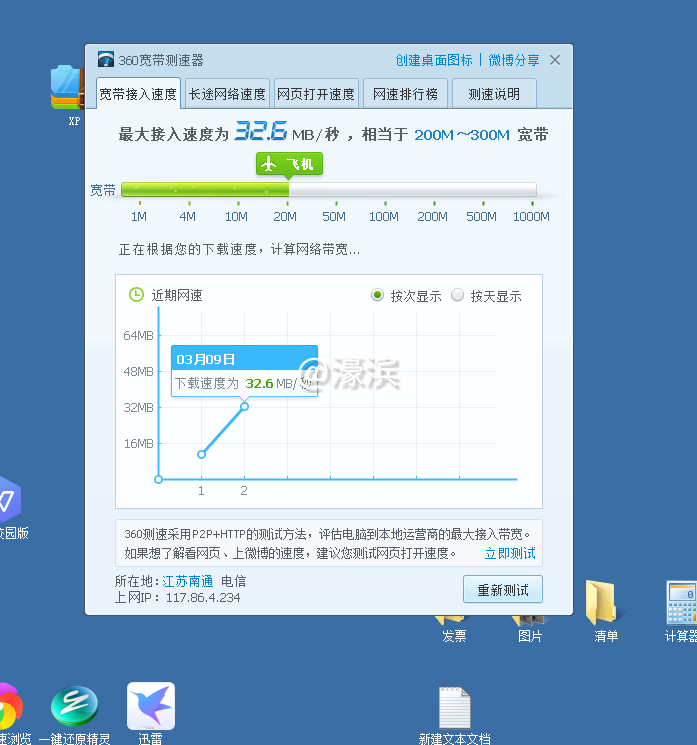Viewport: 697px width, 745px height.
Task: Click the 03月09日 speed tooltip
Action: 244,371
